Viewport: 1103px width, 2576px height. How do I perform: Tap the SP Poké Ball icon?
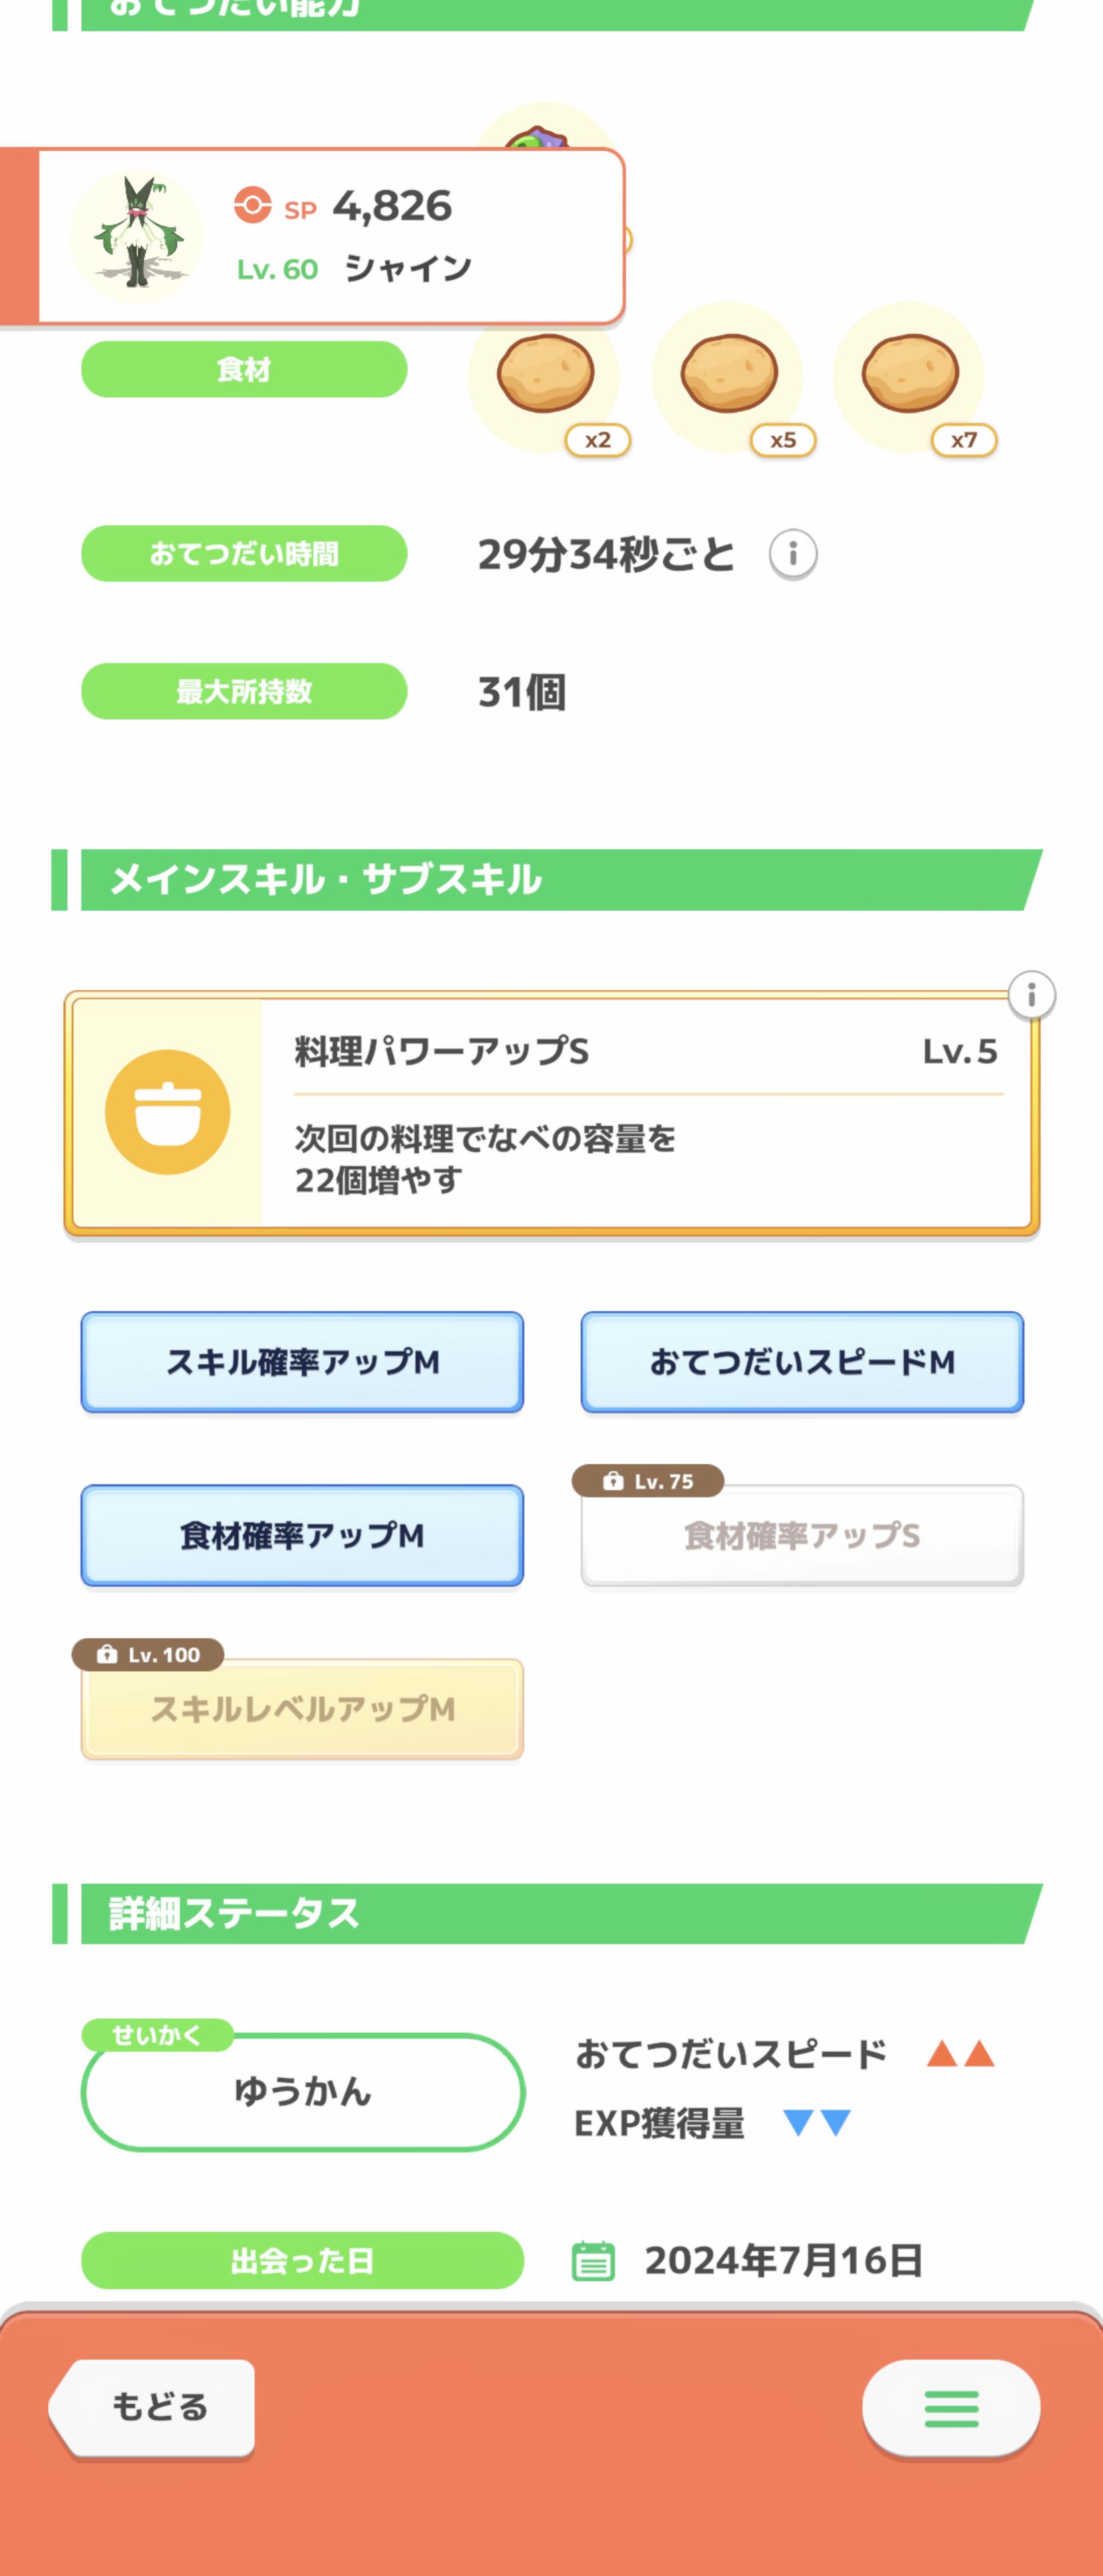pos(253,205)
